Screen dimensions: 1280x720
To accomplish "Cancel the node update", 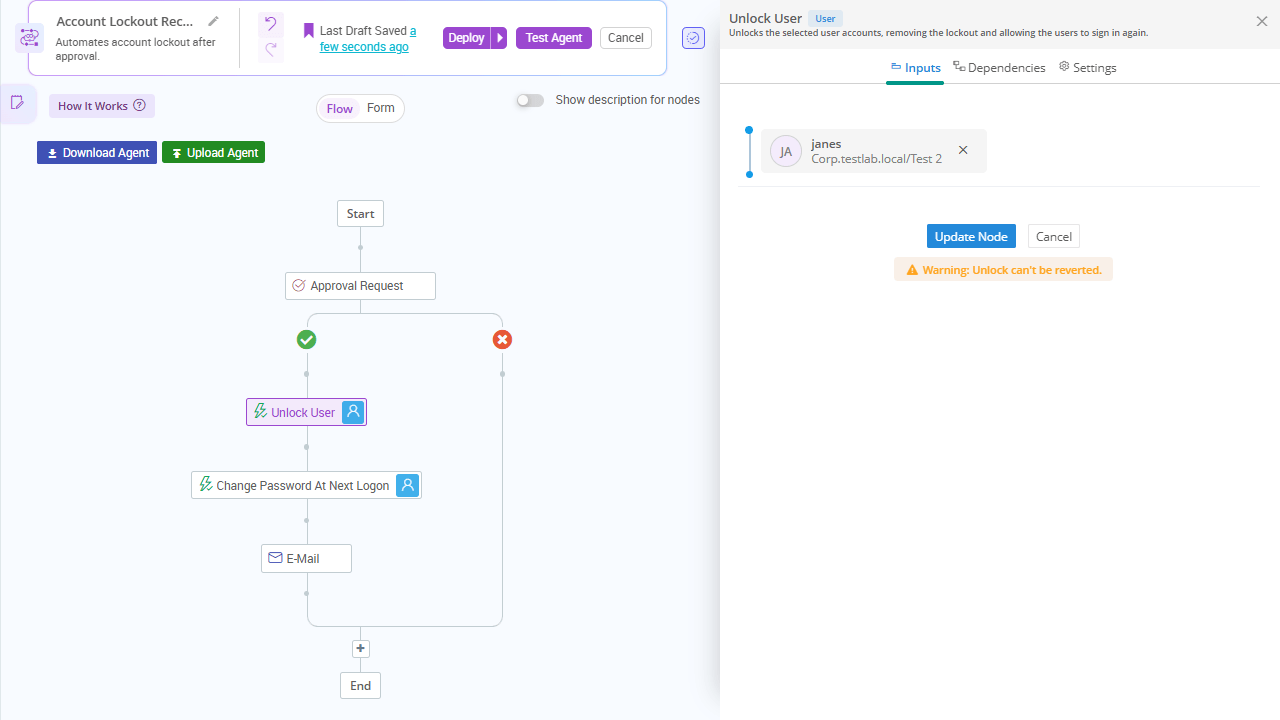I will pos(1054,236).
